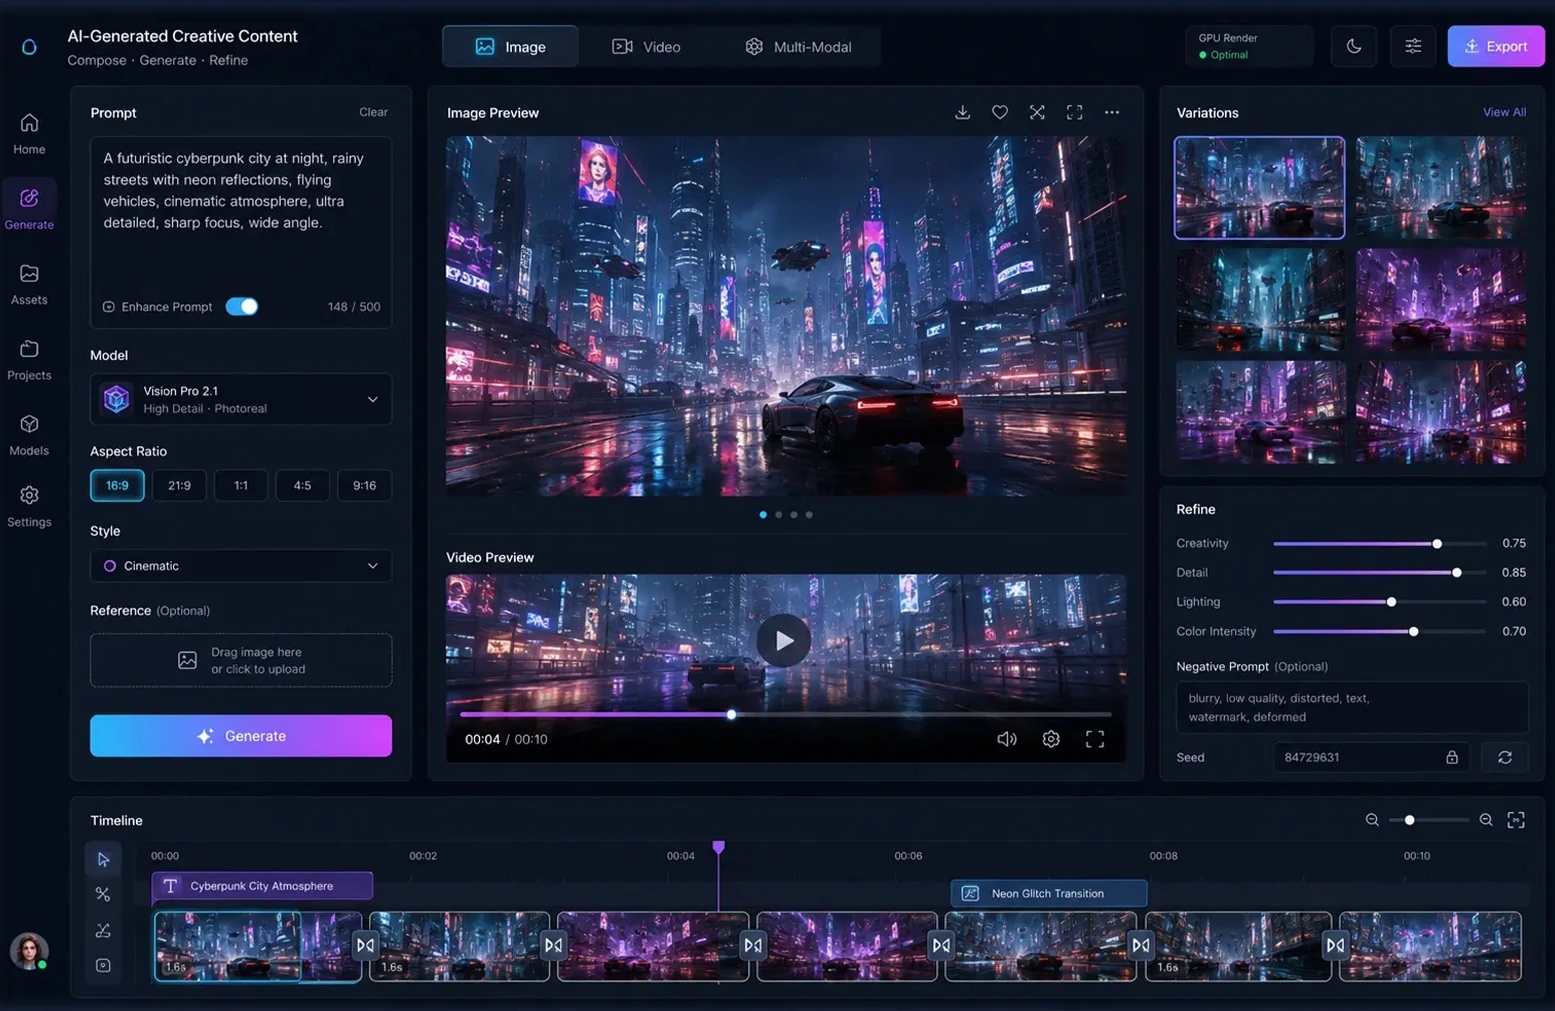Viewport: 1555px width, 1011px height.
Task: Click the purple timeline playhead marker
Action: [x=718, y=848]
